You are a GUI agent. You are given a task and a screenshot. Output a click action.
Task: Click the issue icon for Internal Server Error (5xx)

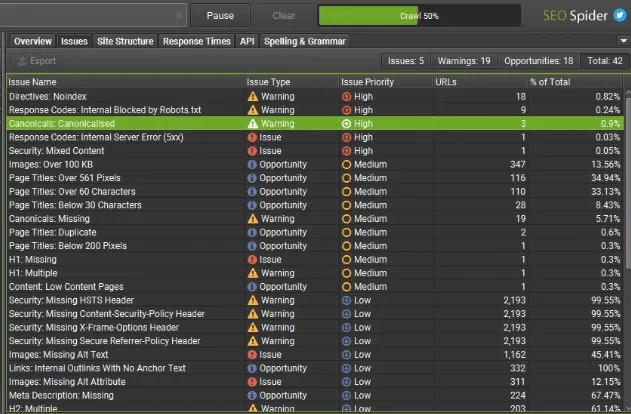(252, 137)
